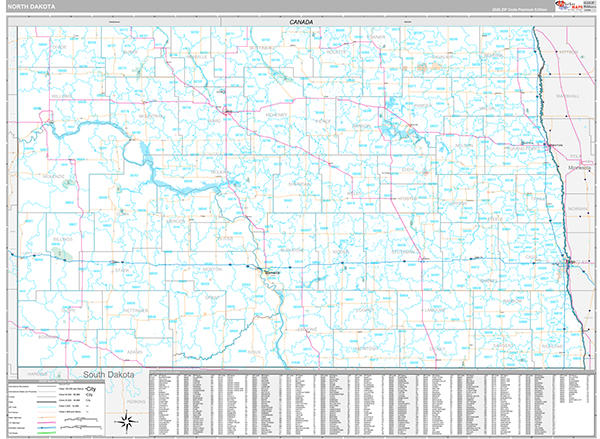The image size is (600, 439).
Task: Select the OLIVER county label
Action: [225, 238]
